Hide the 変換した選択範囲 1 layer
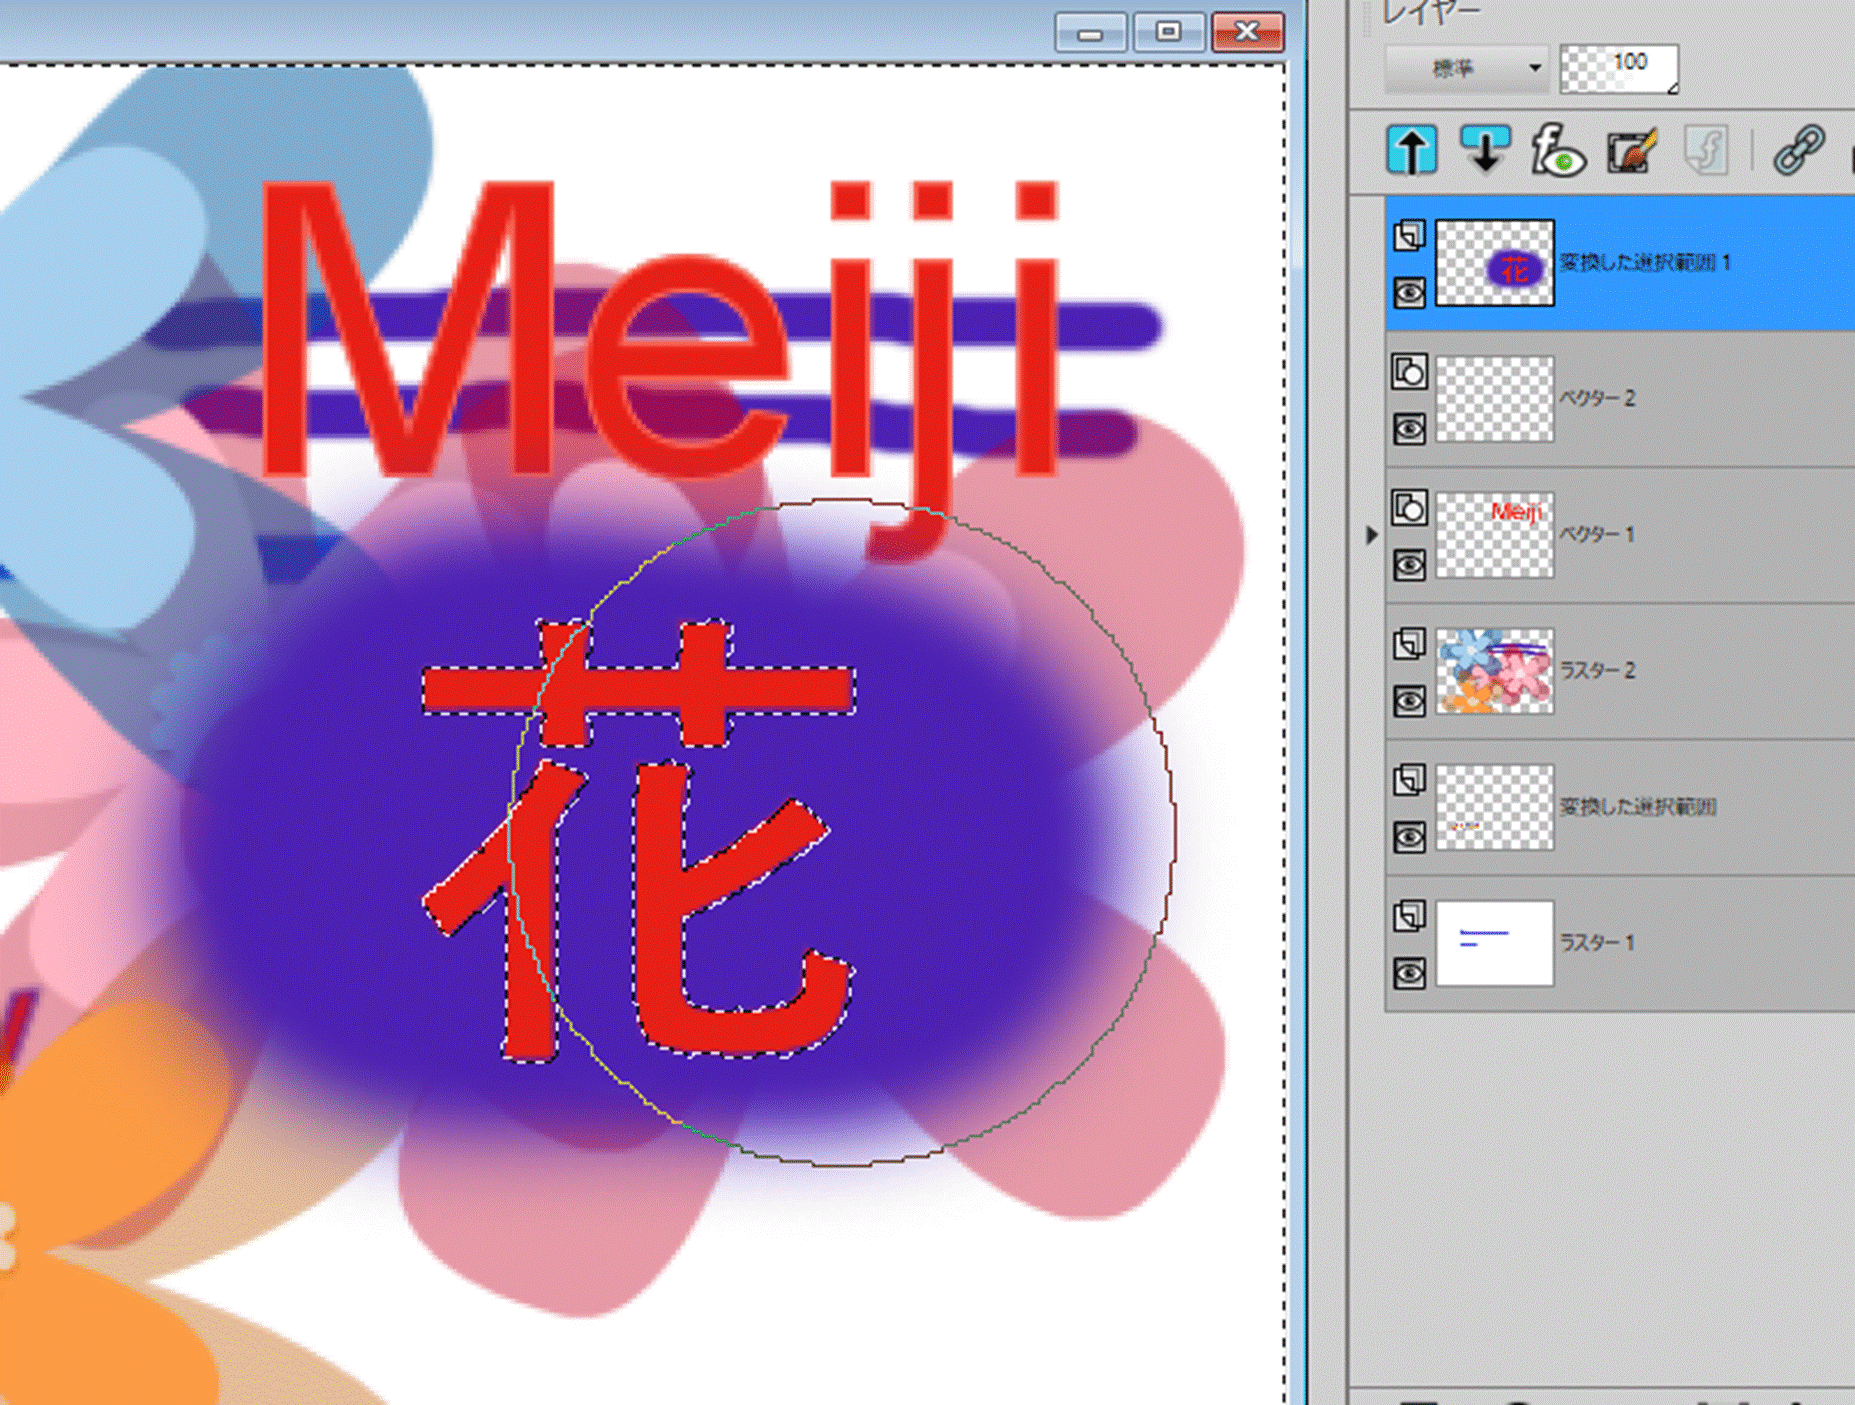1855x1405 pixels. 1409,293
